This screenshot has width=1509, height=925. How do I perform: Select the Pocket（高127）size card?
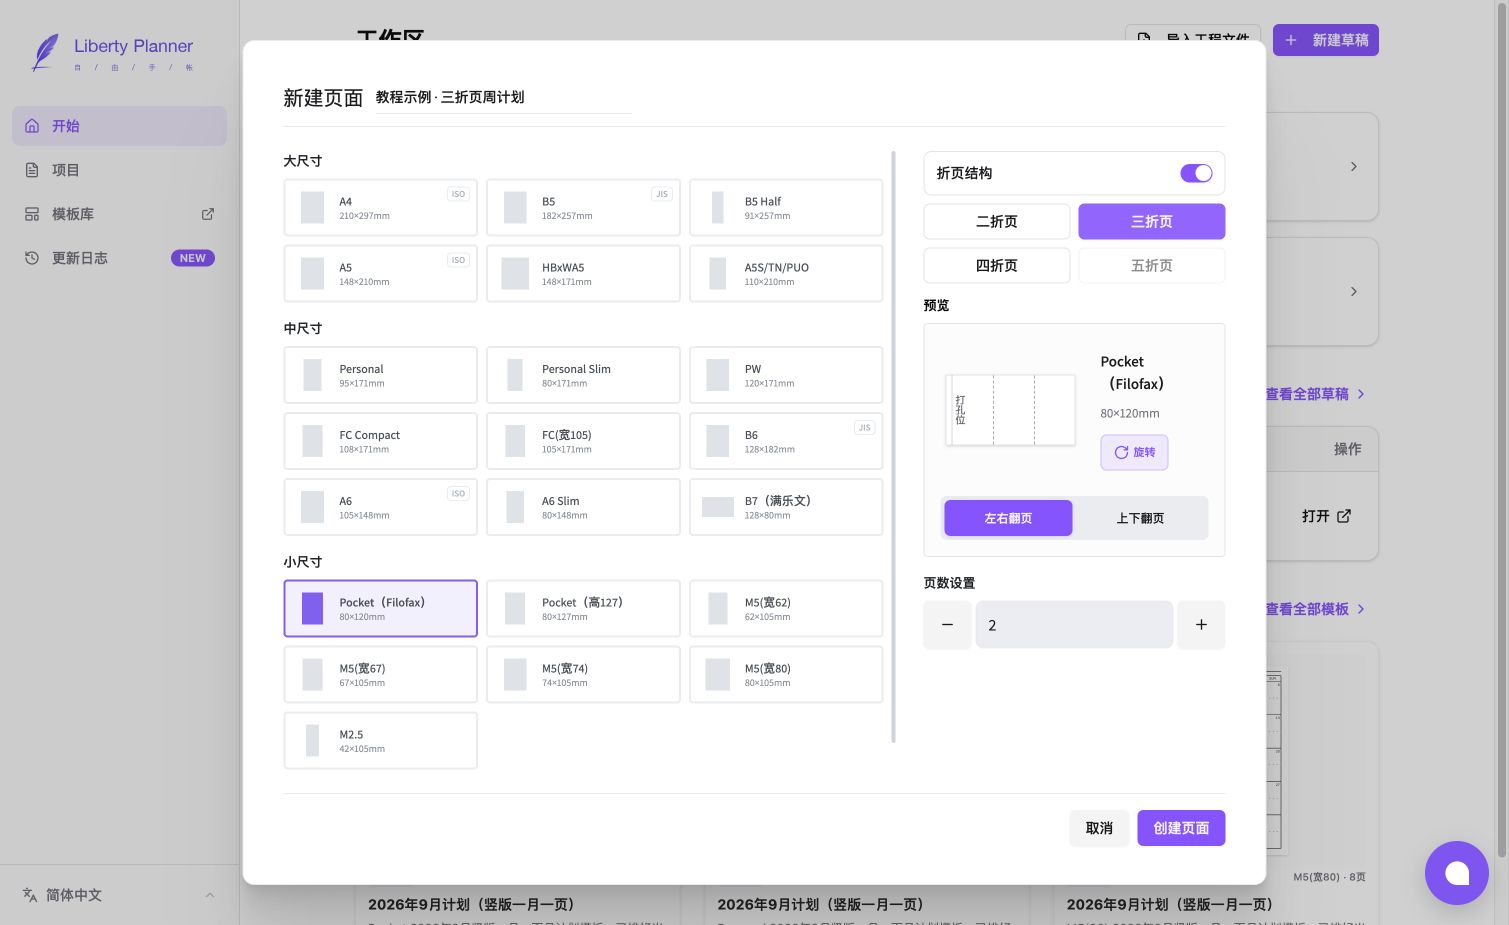(x=583, y=608)
